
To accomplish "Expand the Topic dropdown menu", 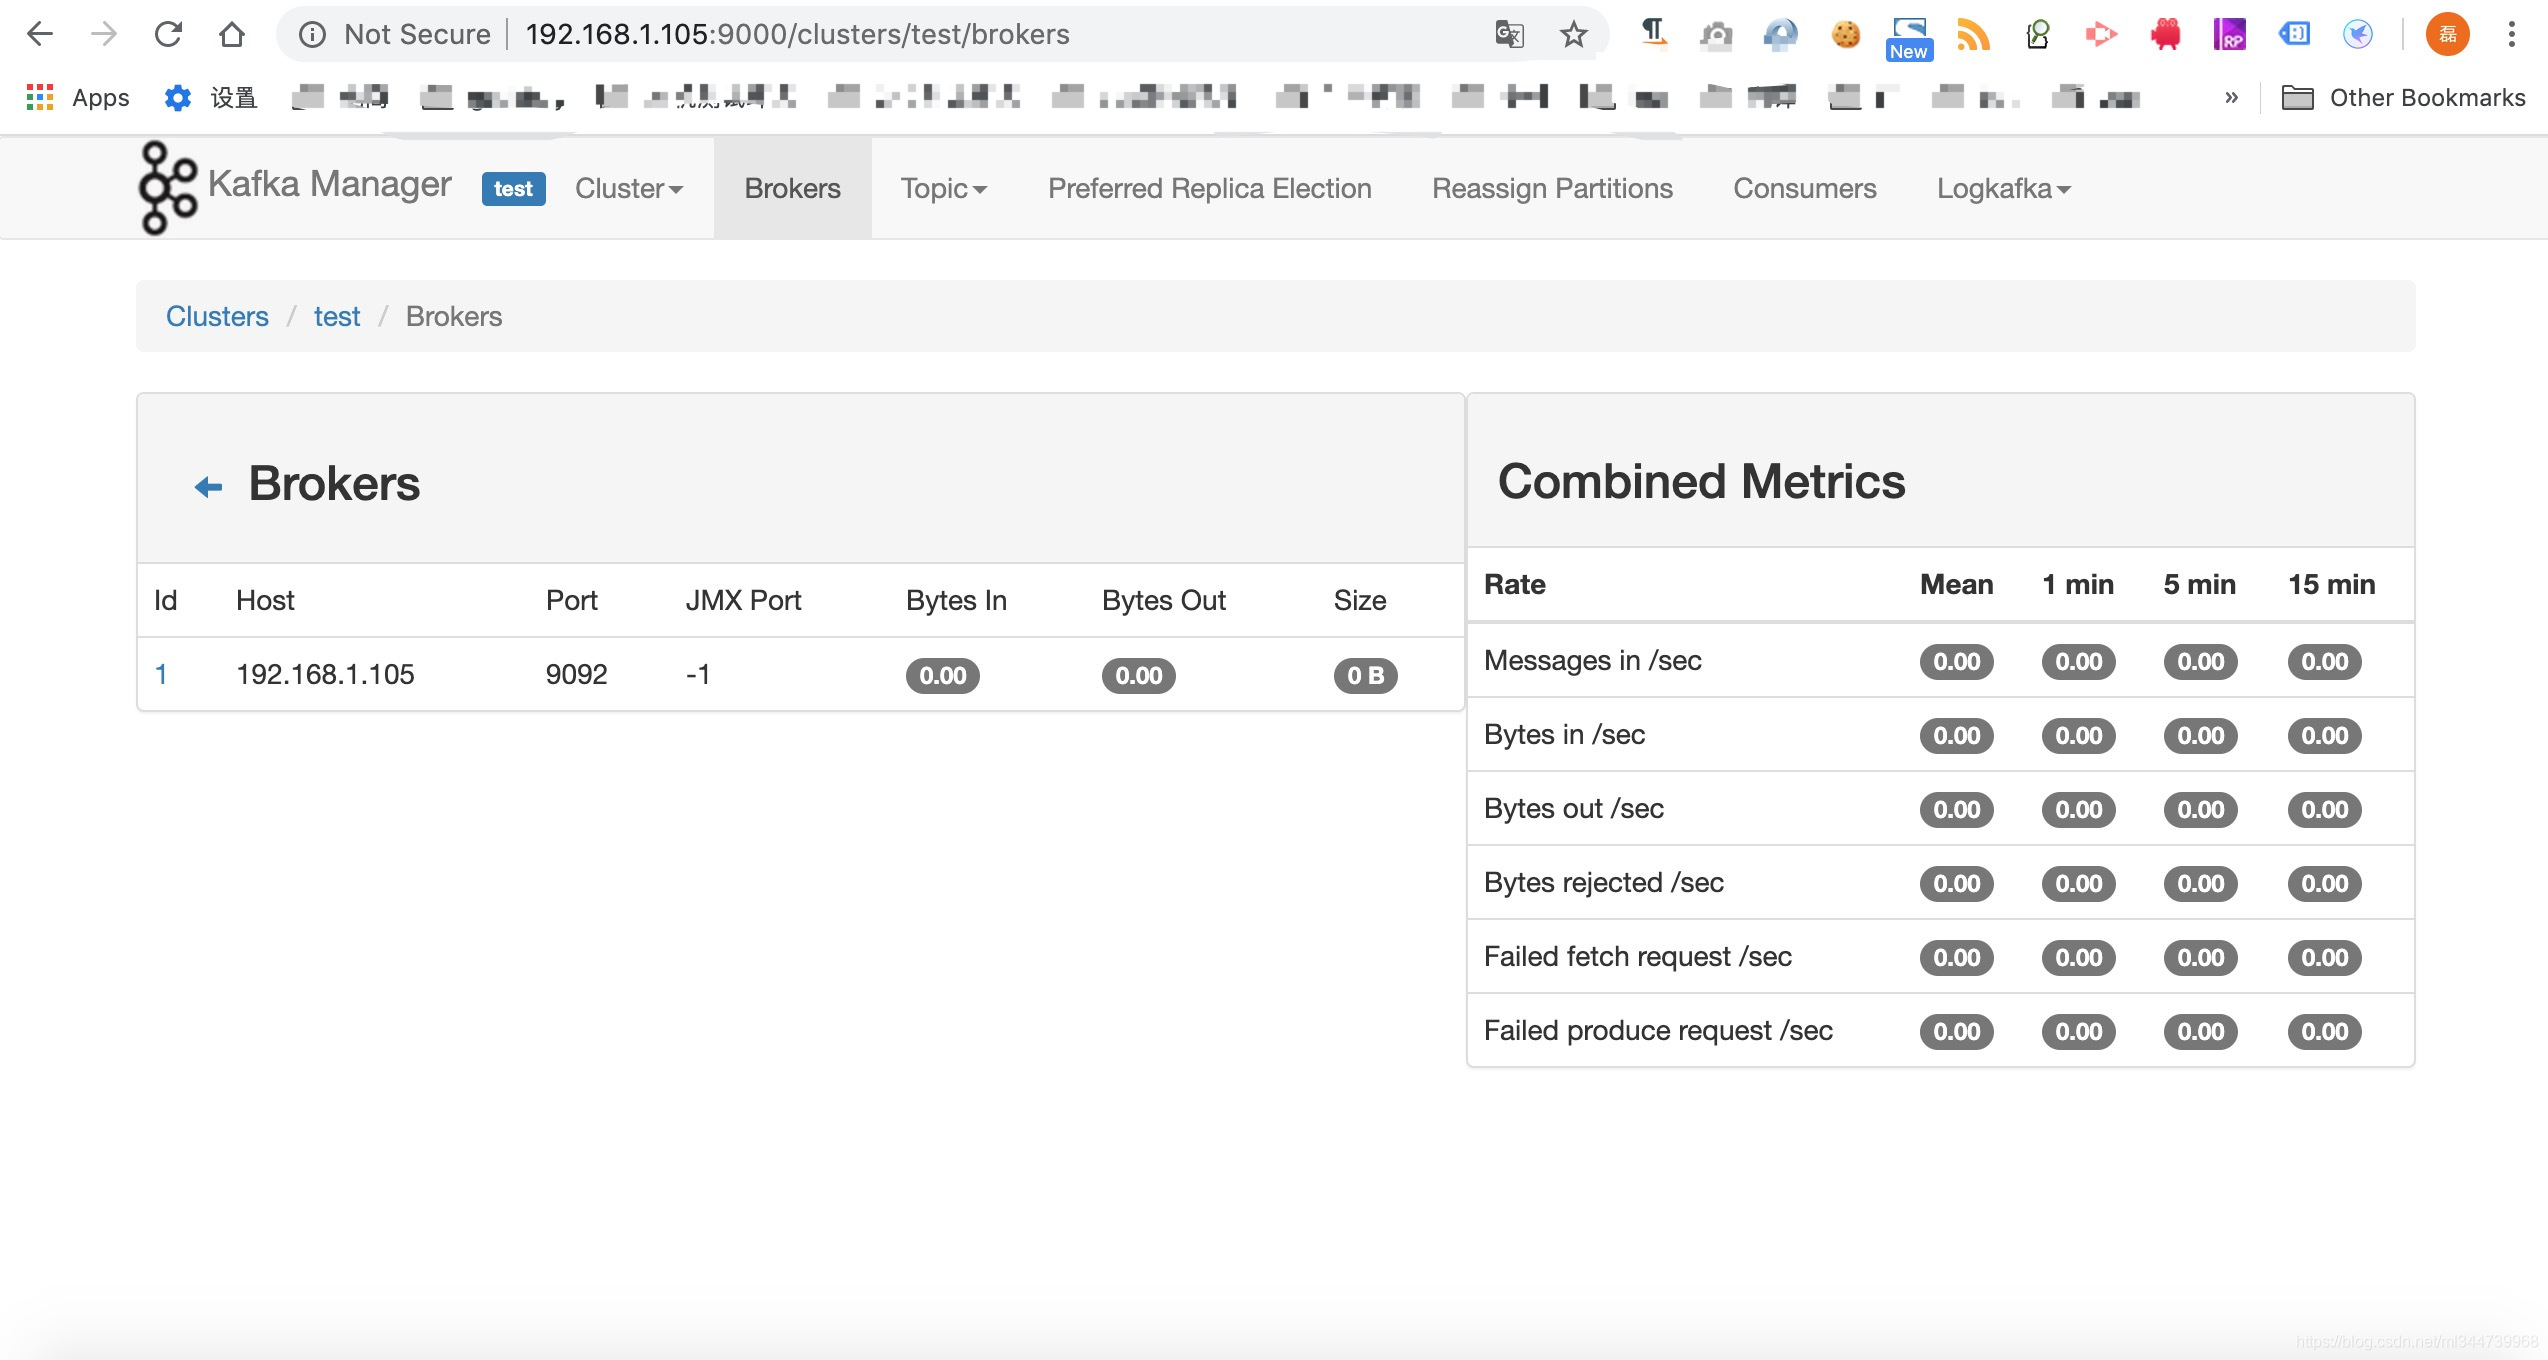I will (x=943, y=188).
